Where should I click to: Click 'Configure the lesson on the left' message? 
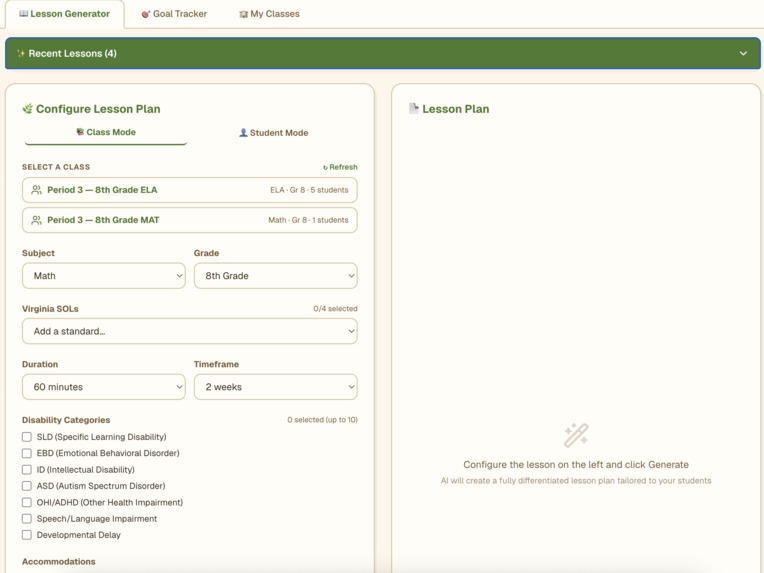coord(576,465)
